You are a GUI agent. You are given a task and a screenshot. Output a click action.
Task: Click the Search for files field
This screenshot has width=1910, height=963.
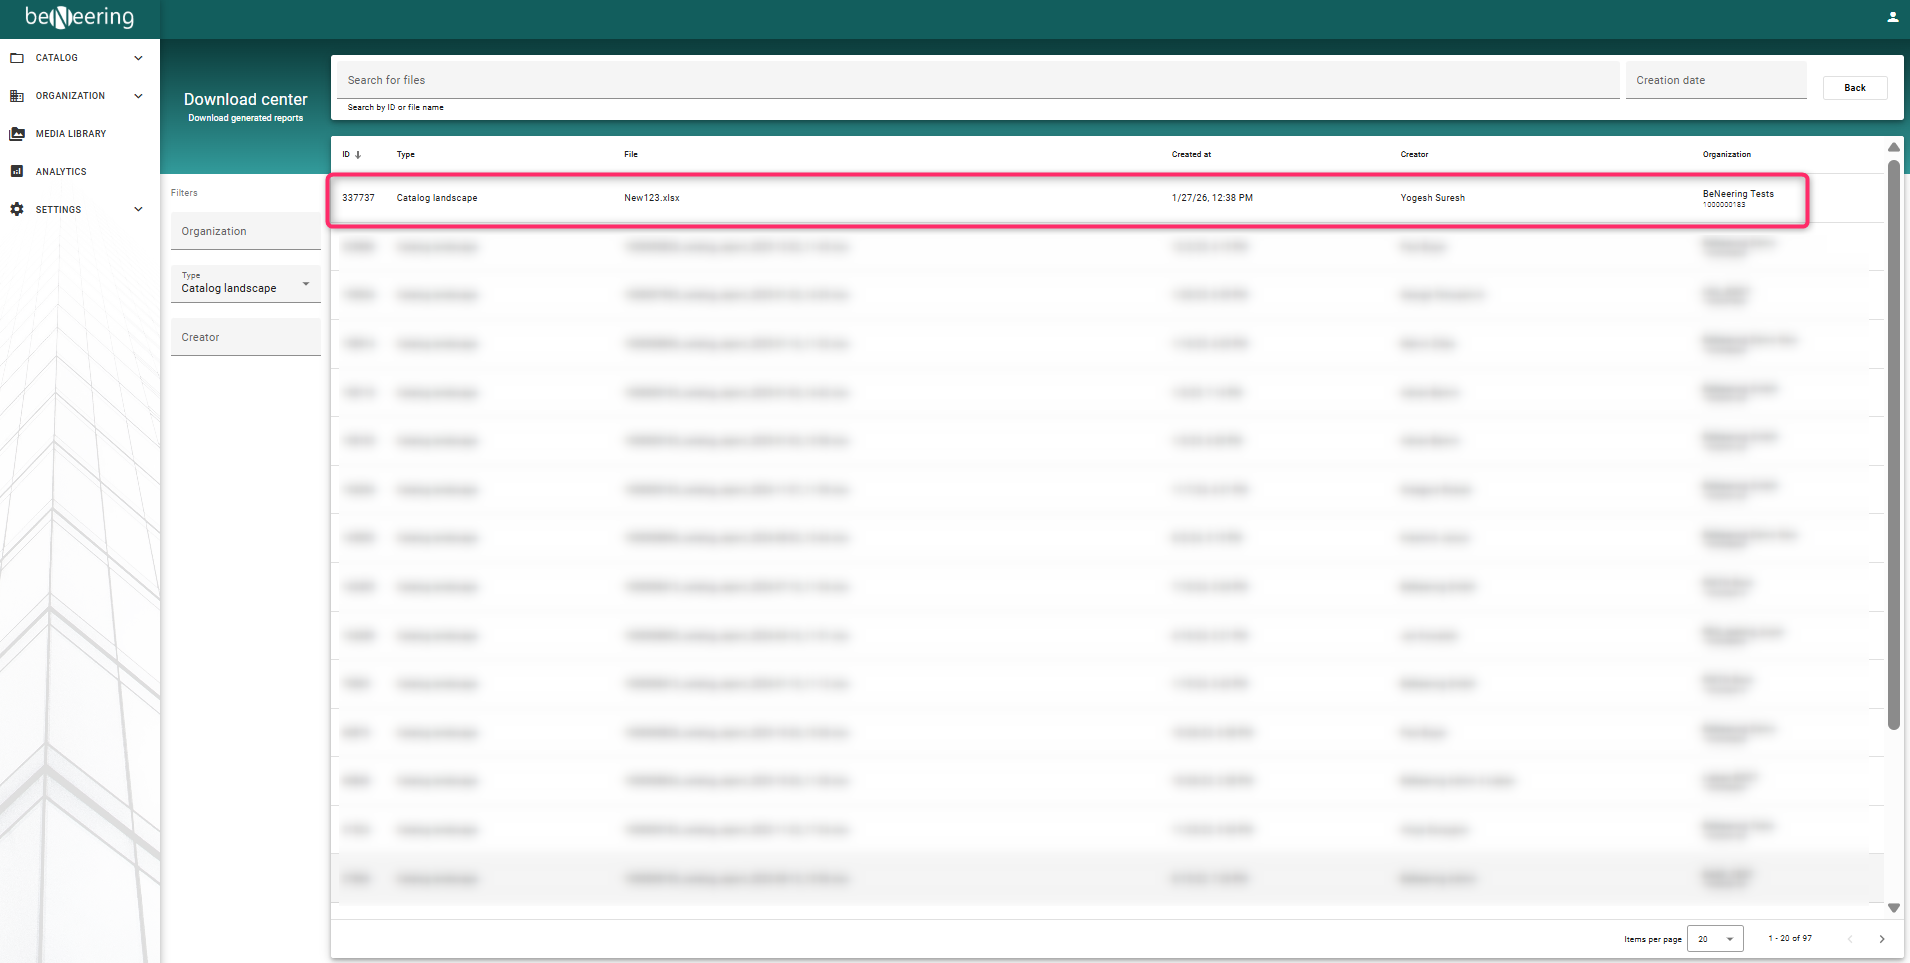coord(977,80)
